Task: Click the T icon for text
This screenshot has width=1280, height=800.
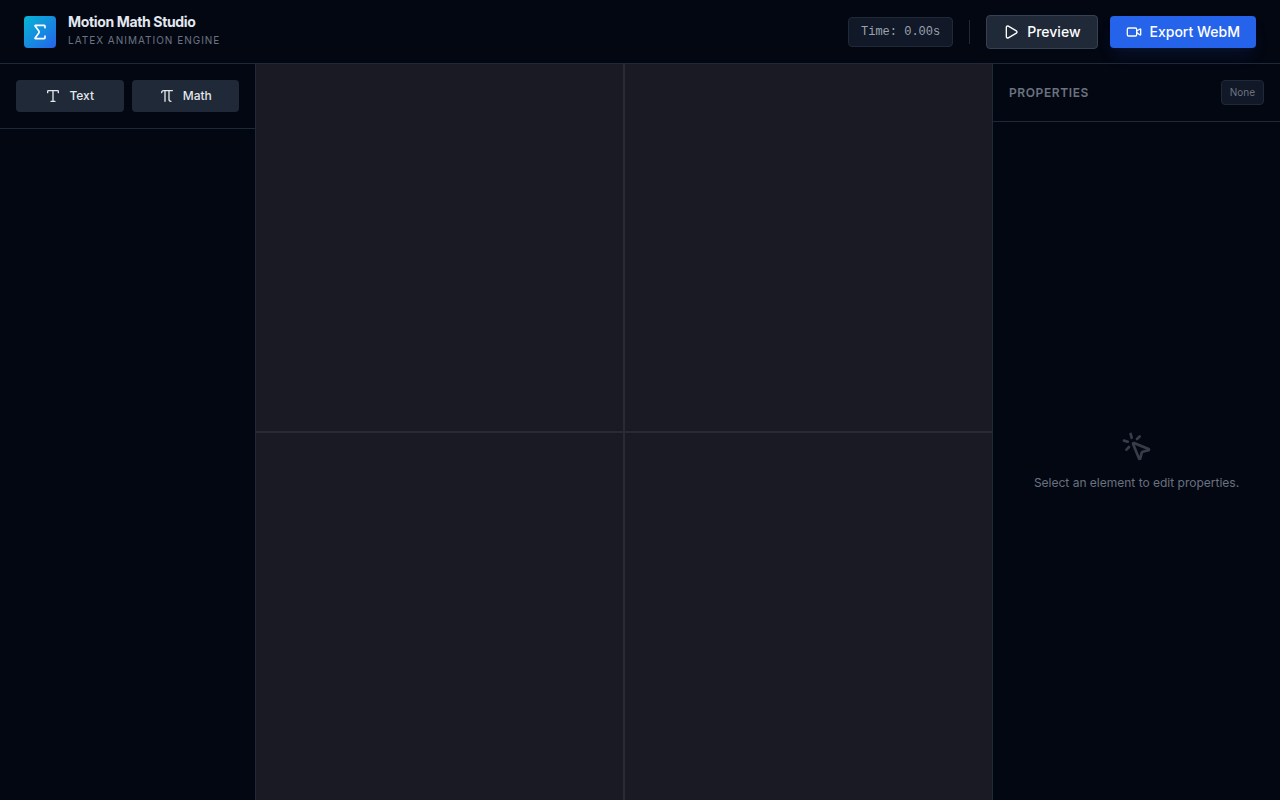Action: click(53, 96)
